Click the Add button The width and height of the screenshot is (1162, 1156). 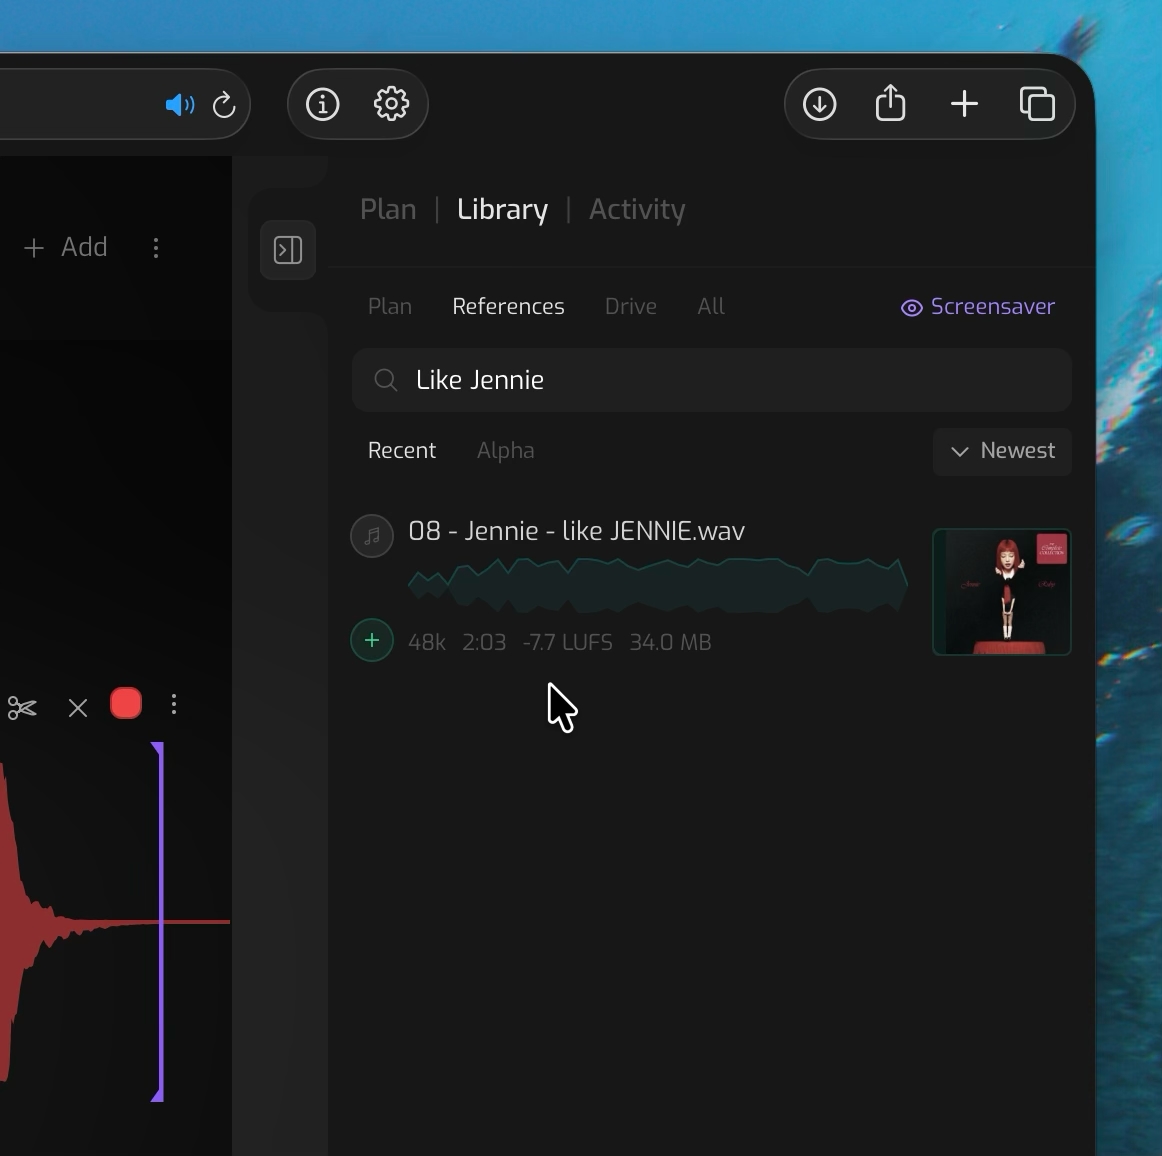66,248
